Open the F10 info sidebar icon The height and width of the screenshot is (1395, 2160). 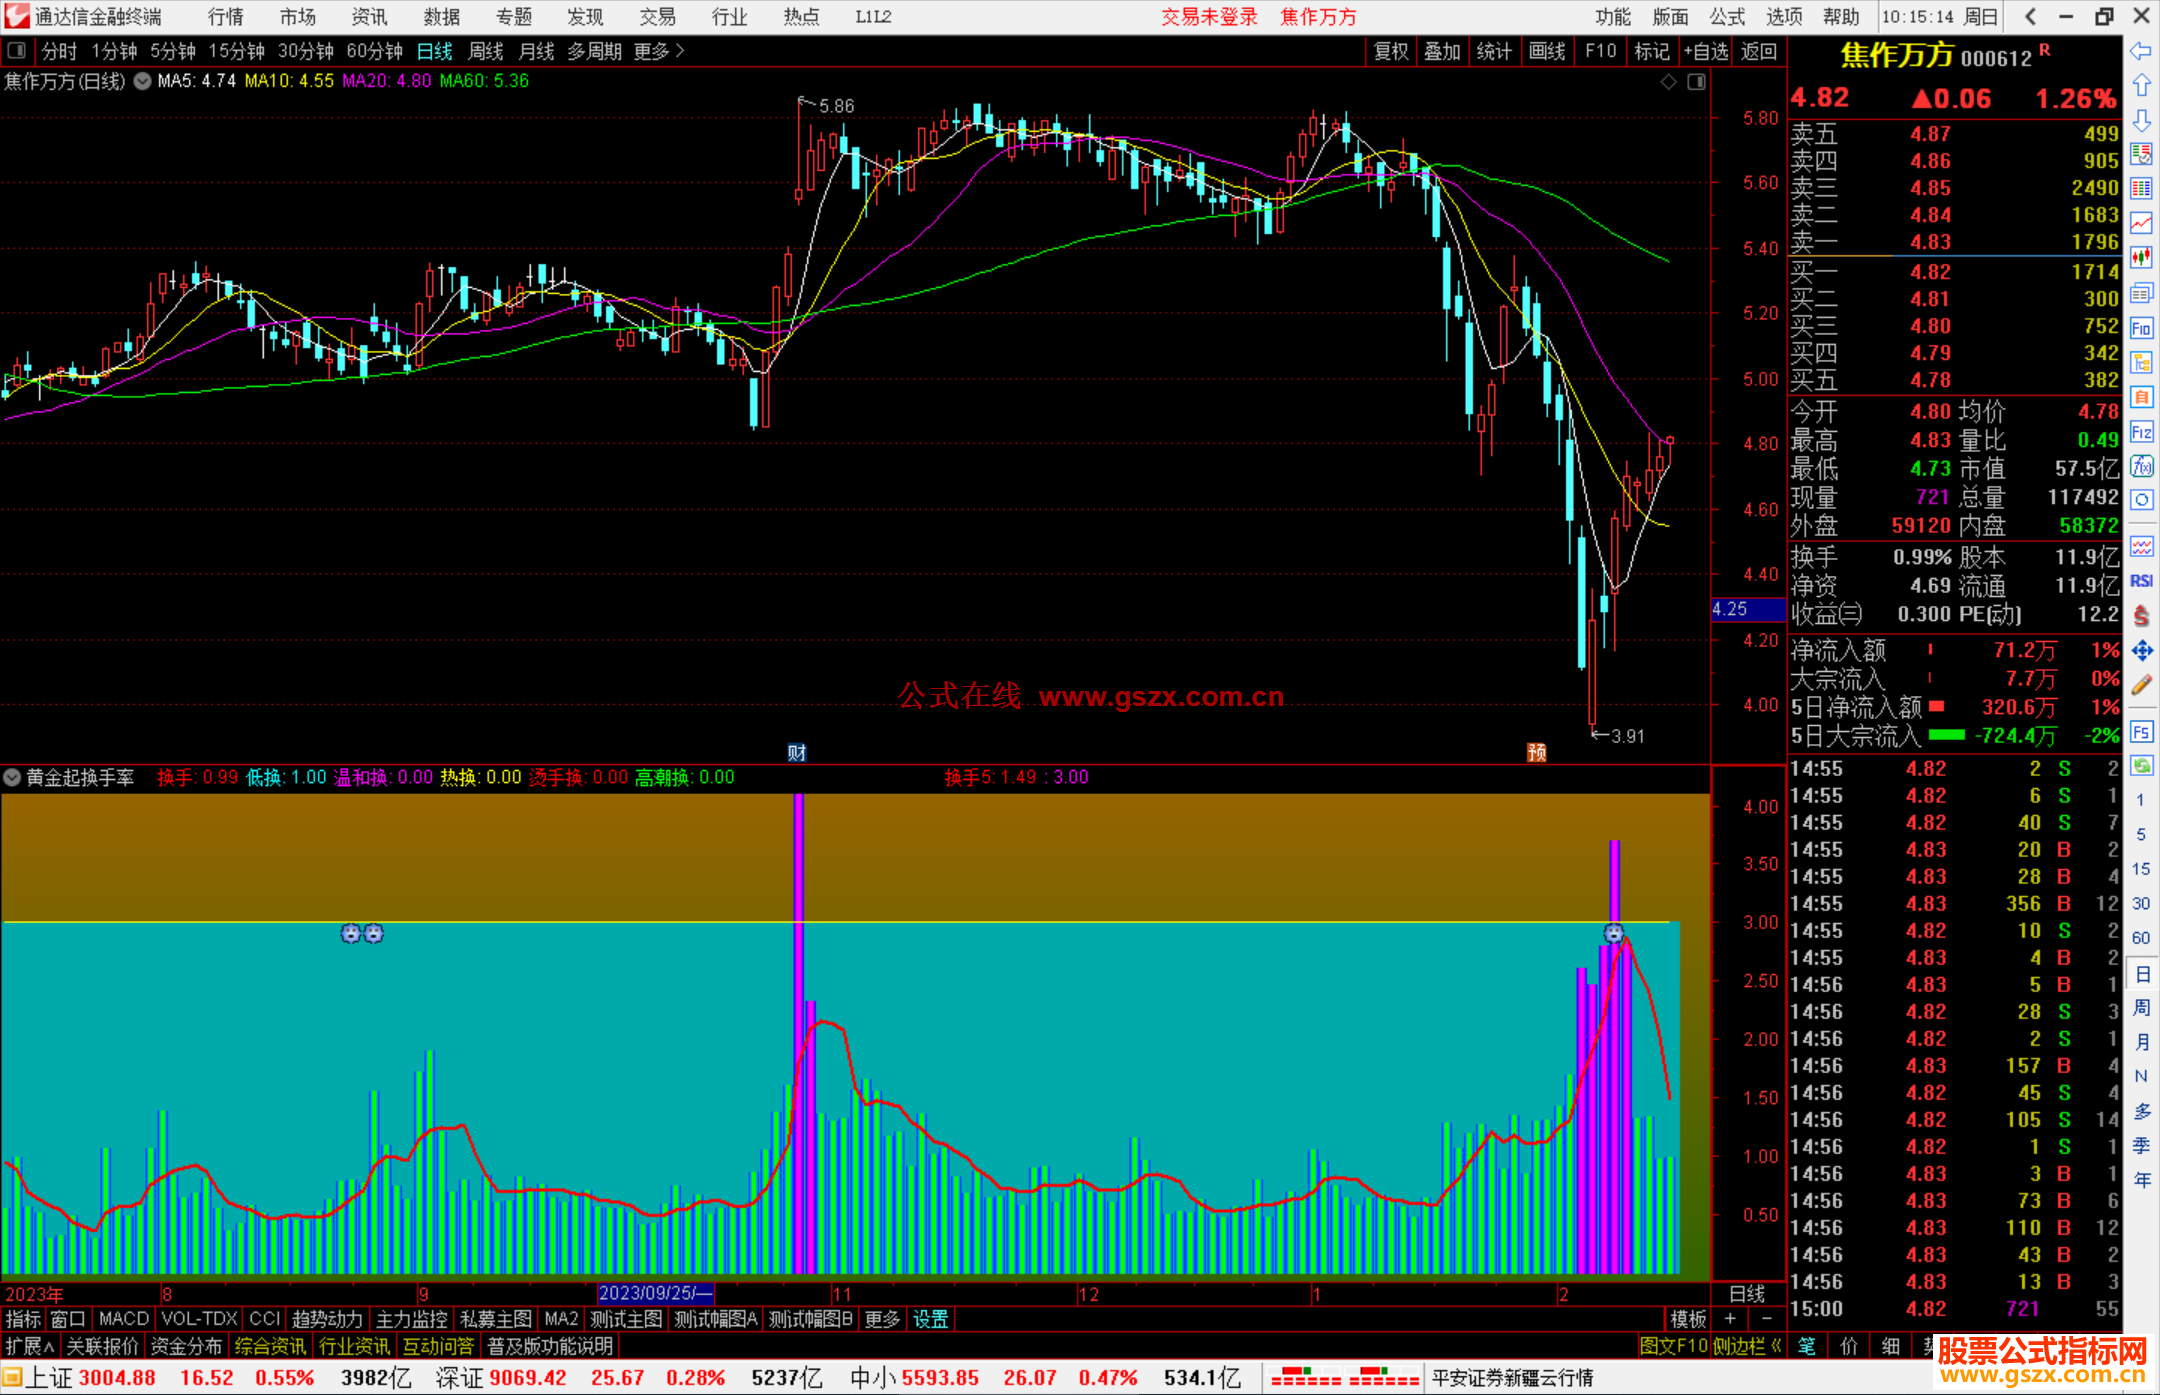pyautogui.click(x=2141, y=328)
